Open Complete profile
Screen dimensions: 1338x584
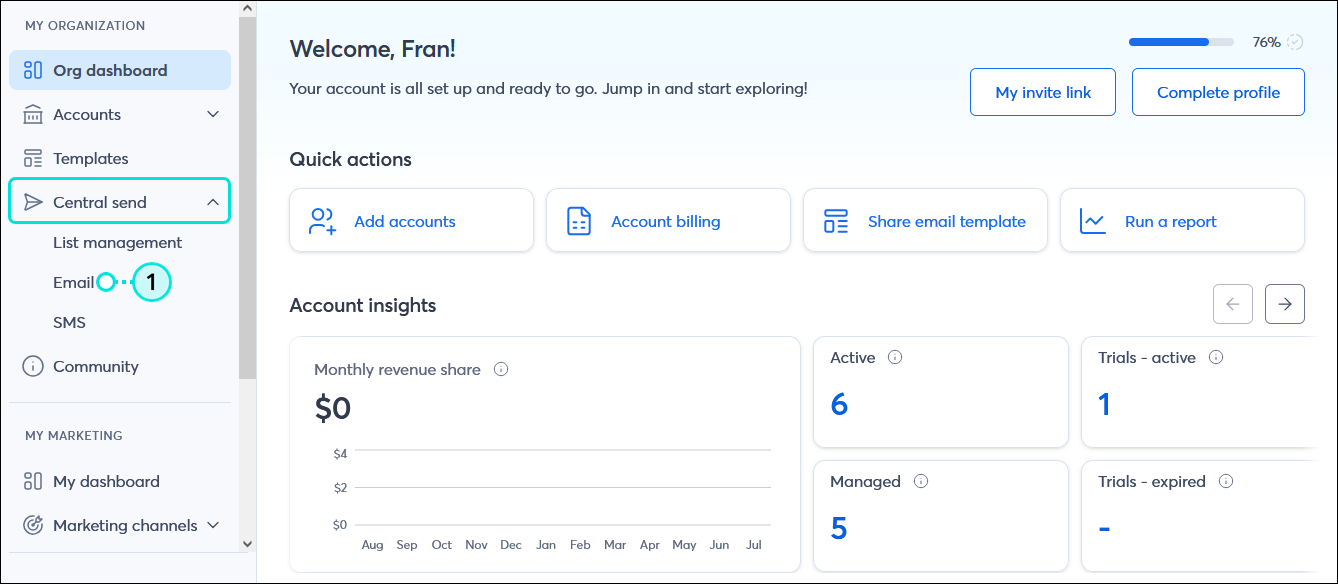1218,91
